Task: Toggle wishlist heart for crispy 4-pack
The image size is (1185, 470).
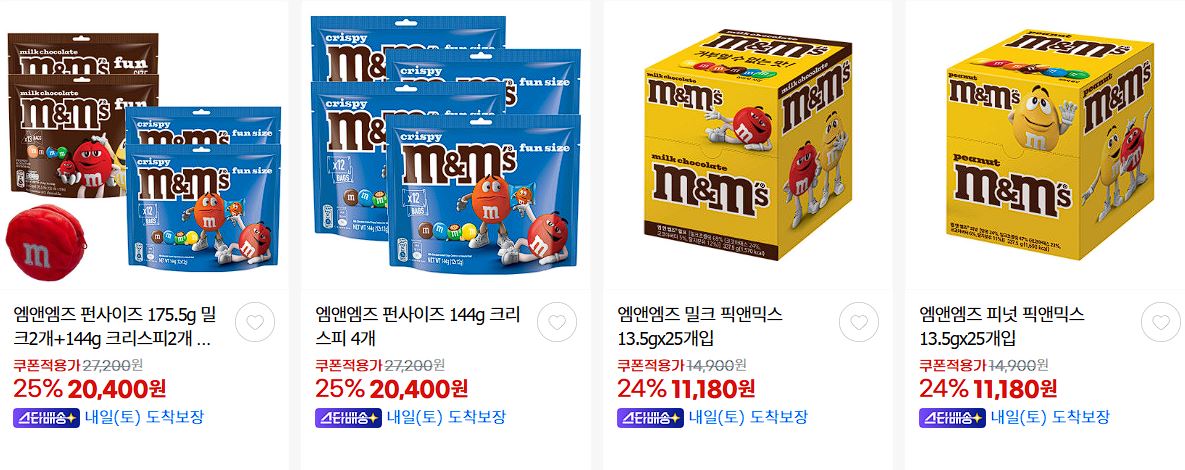Action: [557, 323]
